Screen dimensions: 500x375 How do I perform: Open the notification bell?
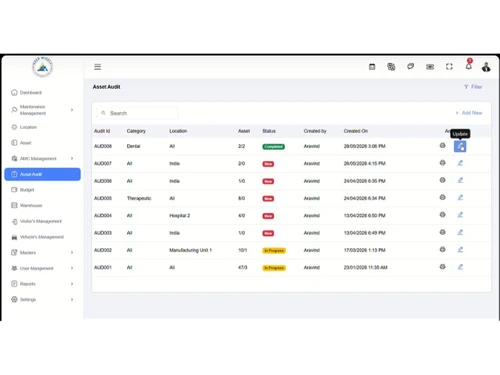tap(469, 66)
